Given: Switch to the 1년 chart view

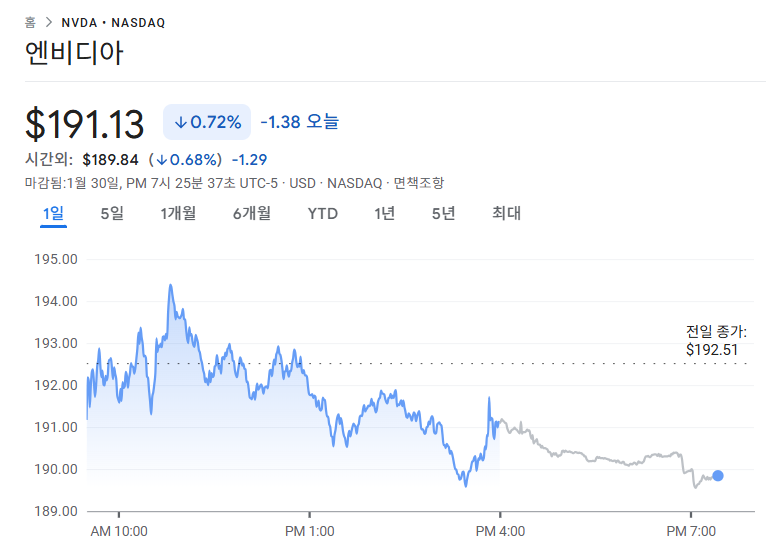Looking at the screenshot, I should click(384, 213).
